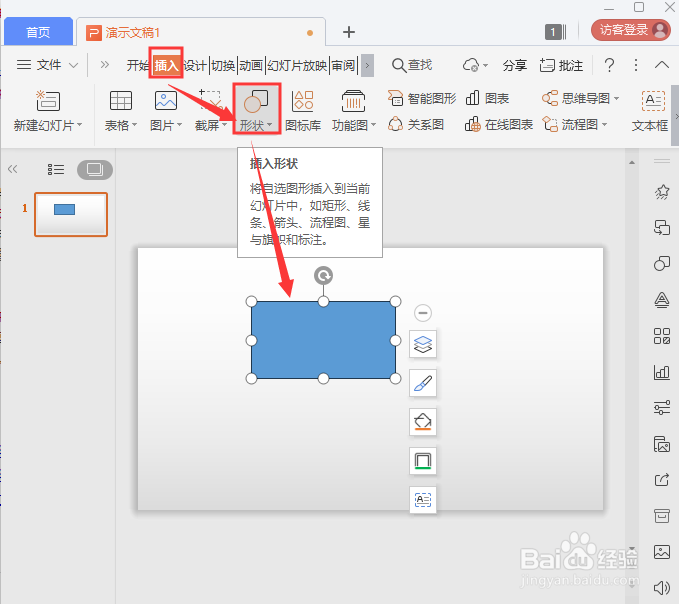Click the Mind Map (思维导图) icon

click(550, 98)
